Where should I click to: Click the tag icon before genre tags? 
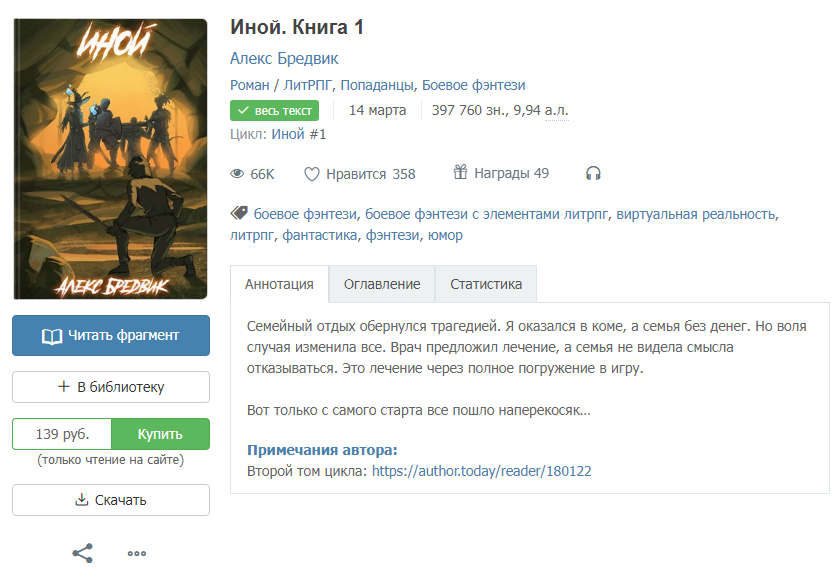(x=239, y=213)
